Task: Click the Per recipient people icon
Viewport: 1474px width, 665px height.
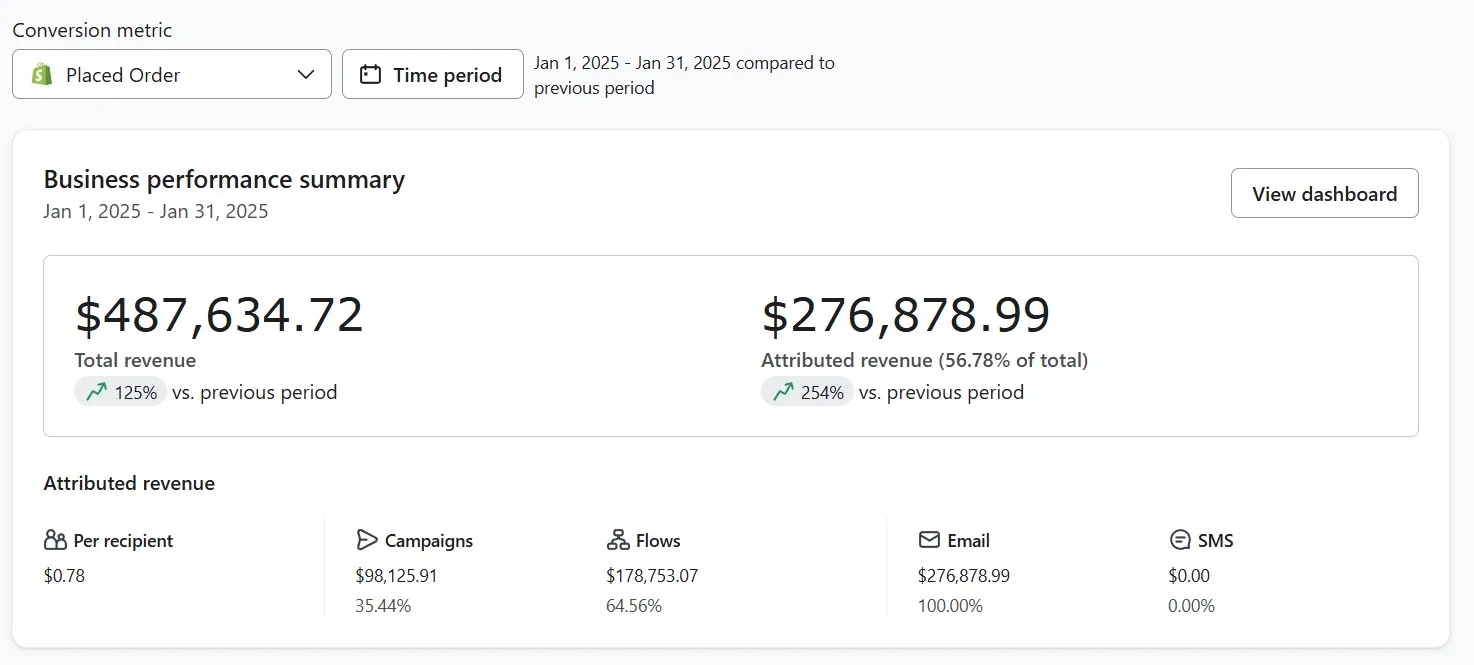Action: tap(55, 541)
